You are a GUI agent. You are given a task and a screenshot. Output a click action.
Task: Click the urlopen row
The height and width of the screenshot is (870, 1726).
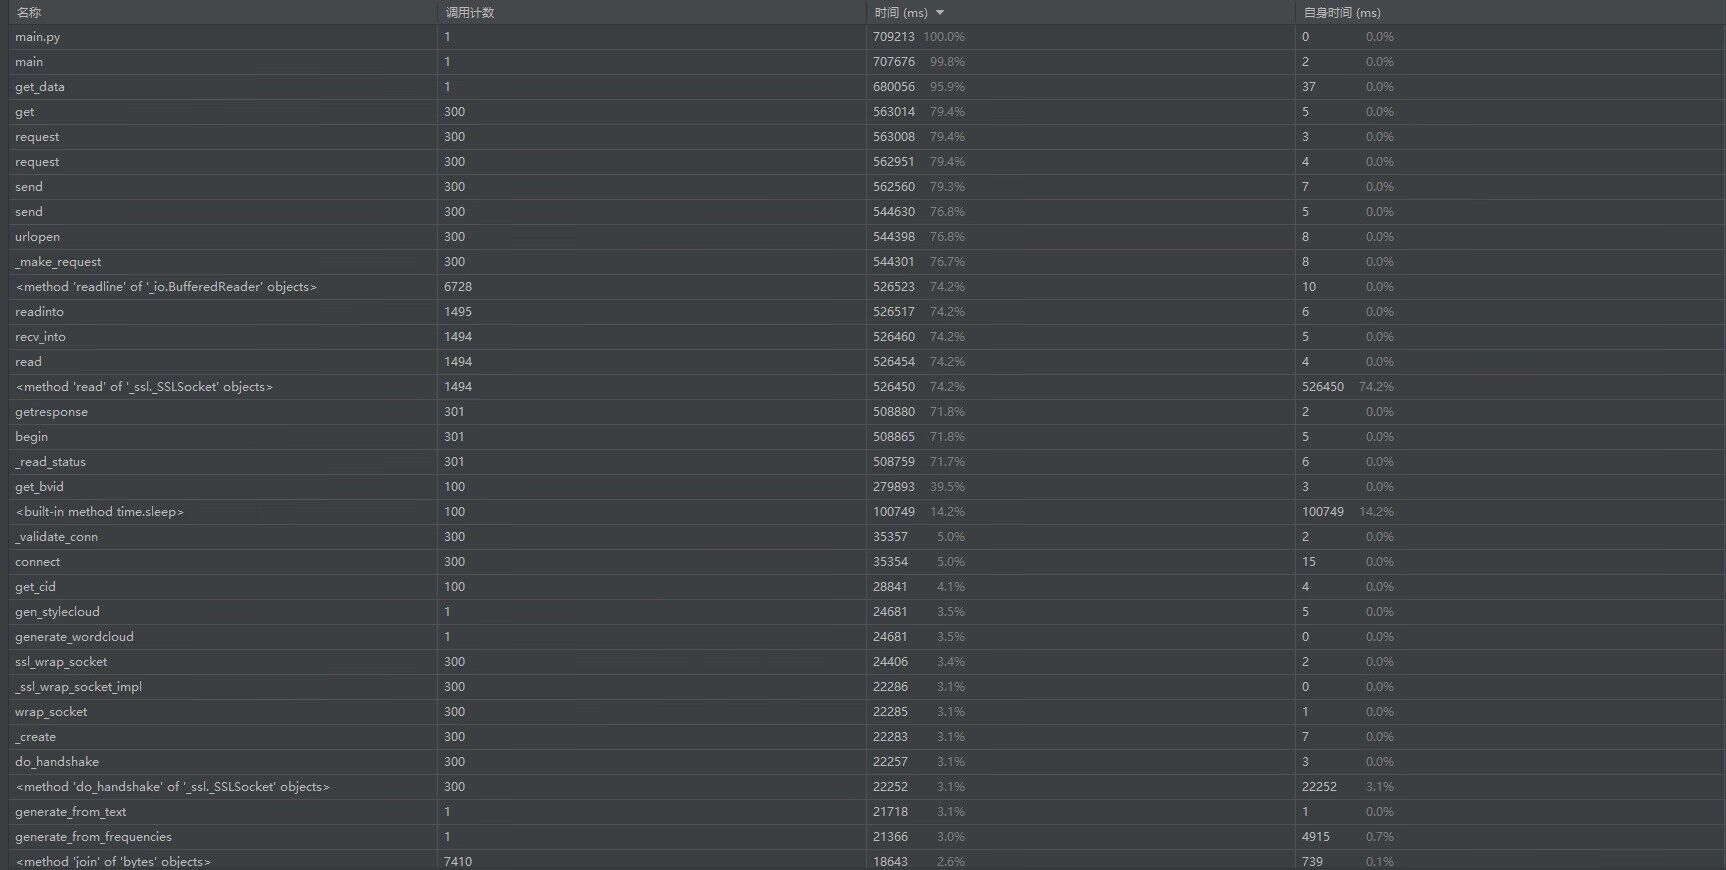click(x=38, y=237)
